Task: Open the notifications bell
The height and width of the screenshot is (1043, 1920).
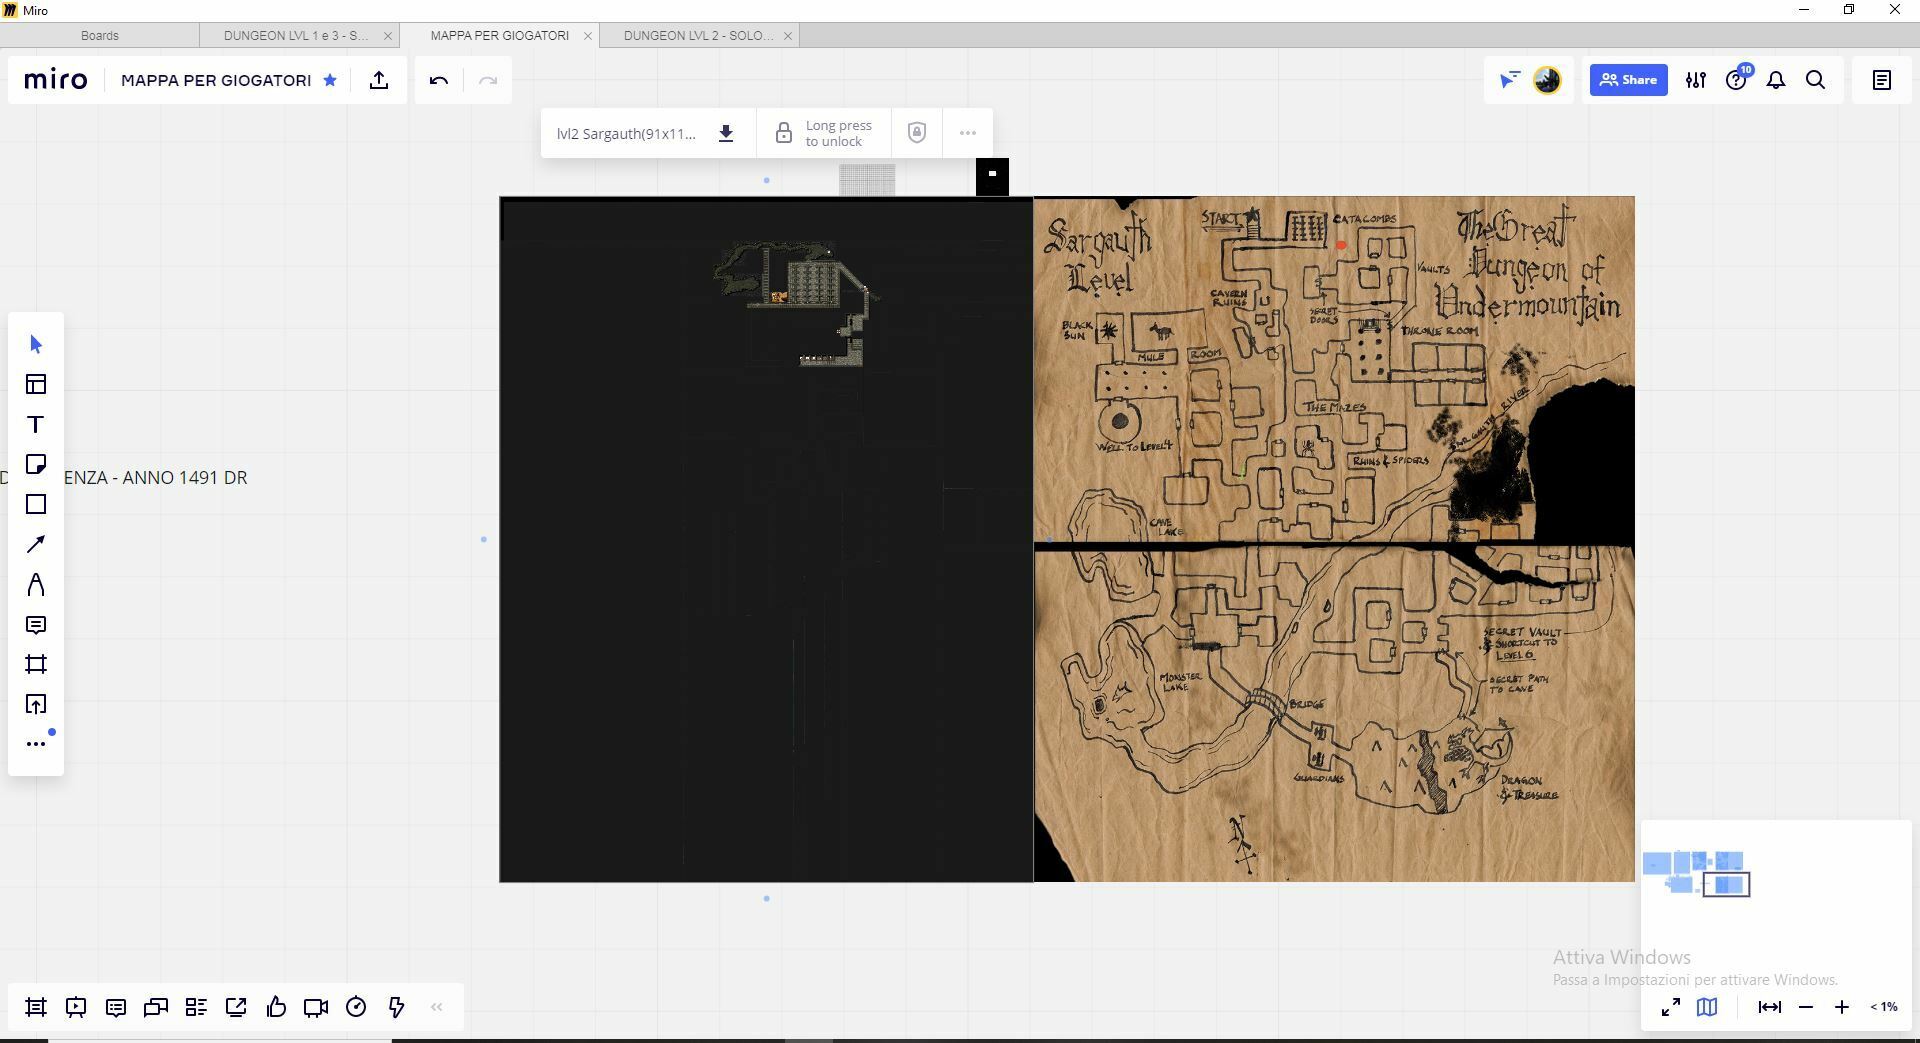Action: [1776, 80]
